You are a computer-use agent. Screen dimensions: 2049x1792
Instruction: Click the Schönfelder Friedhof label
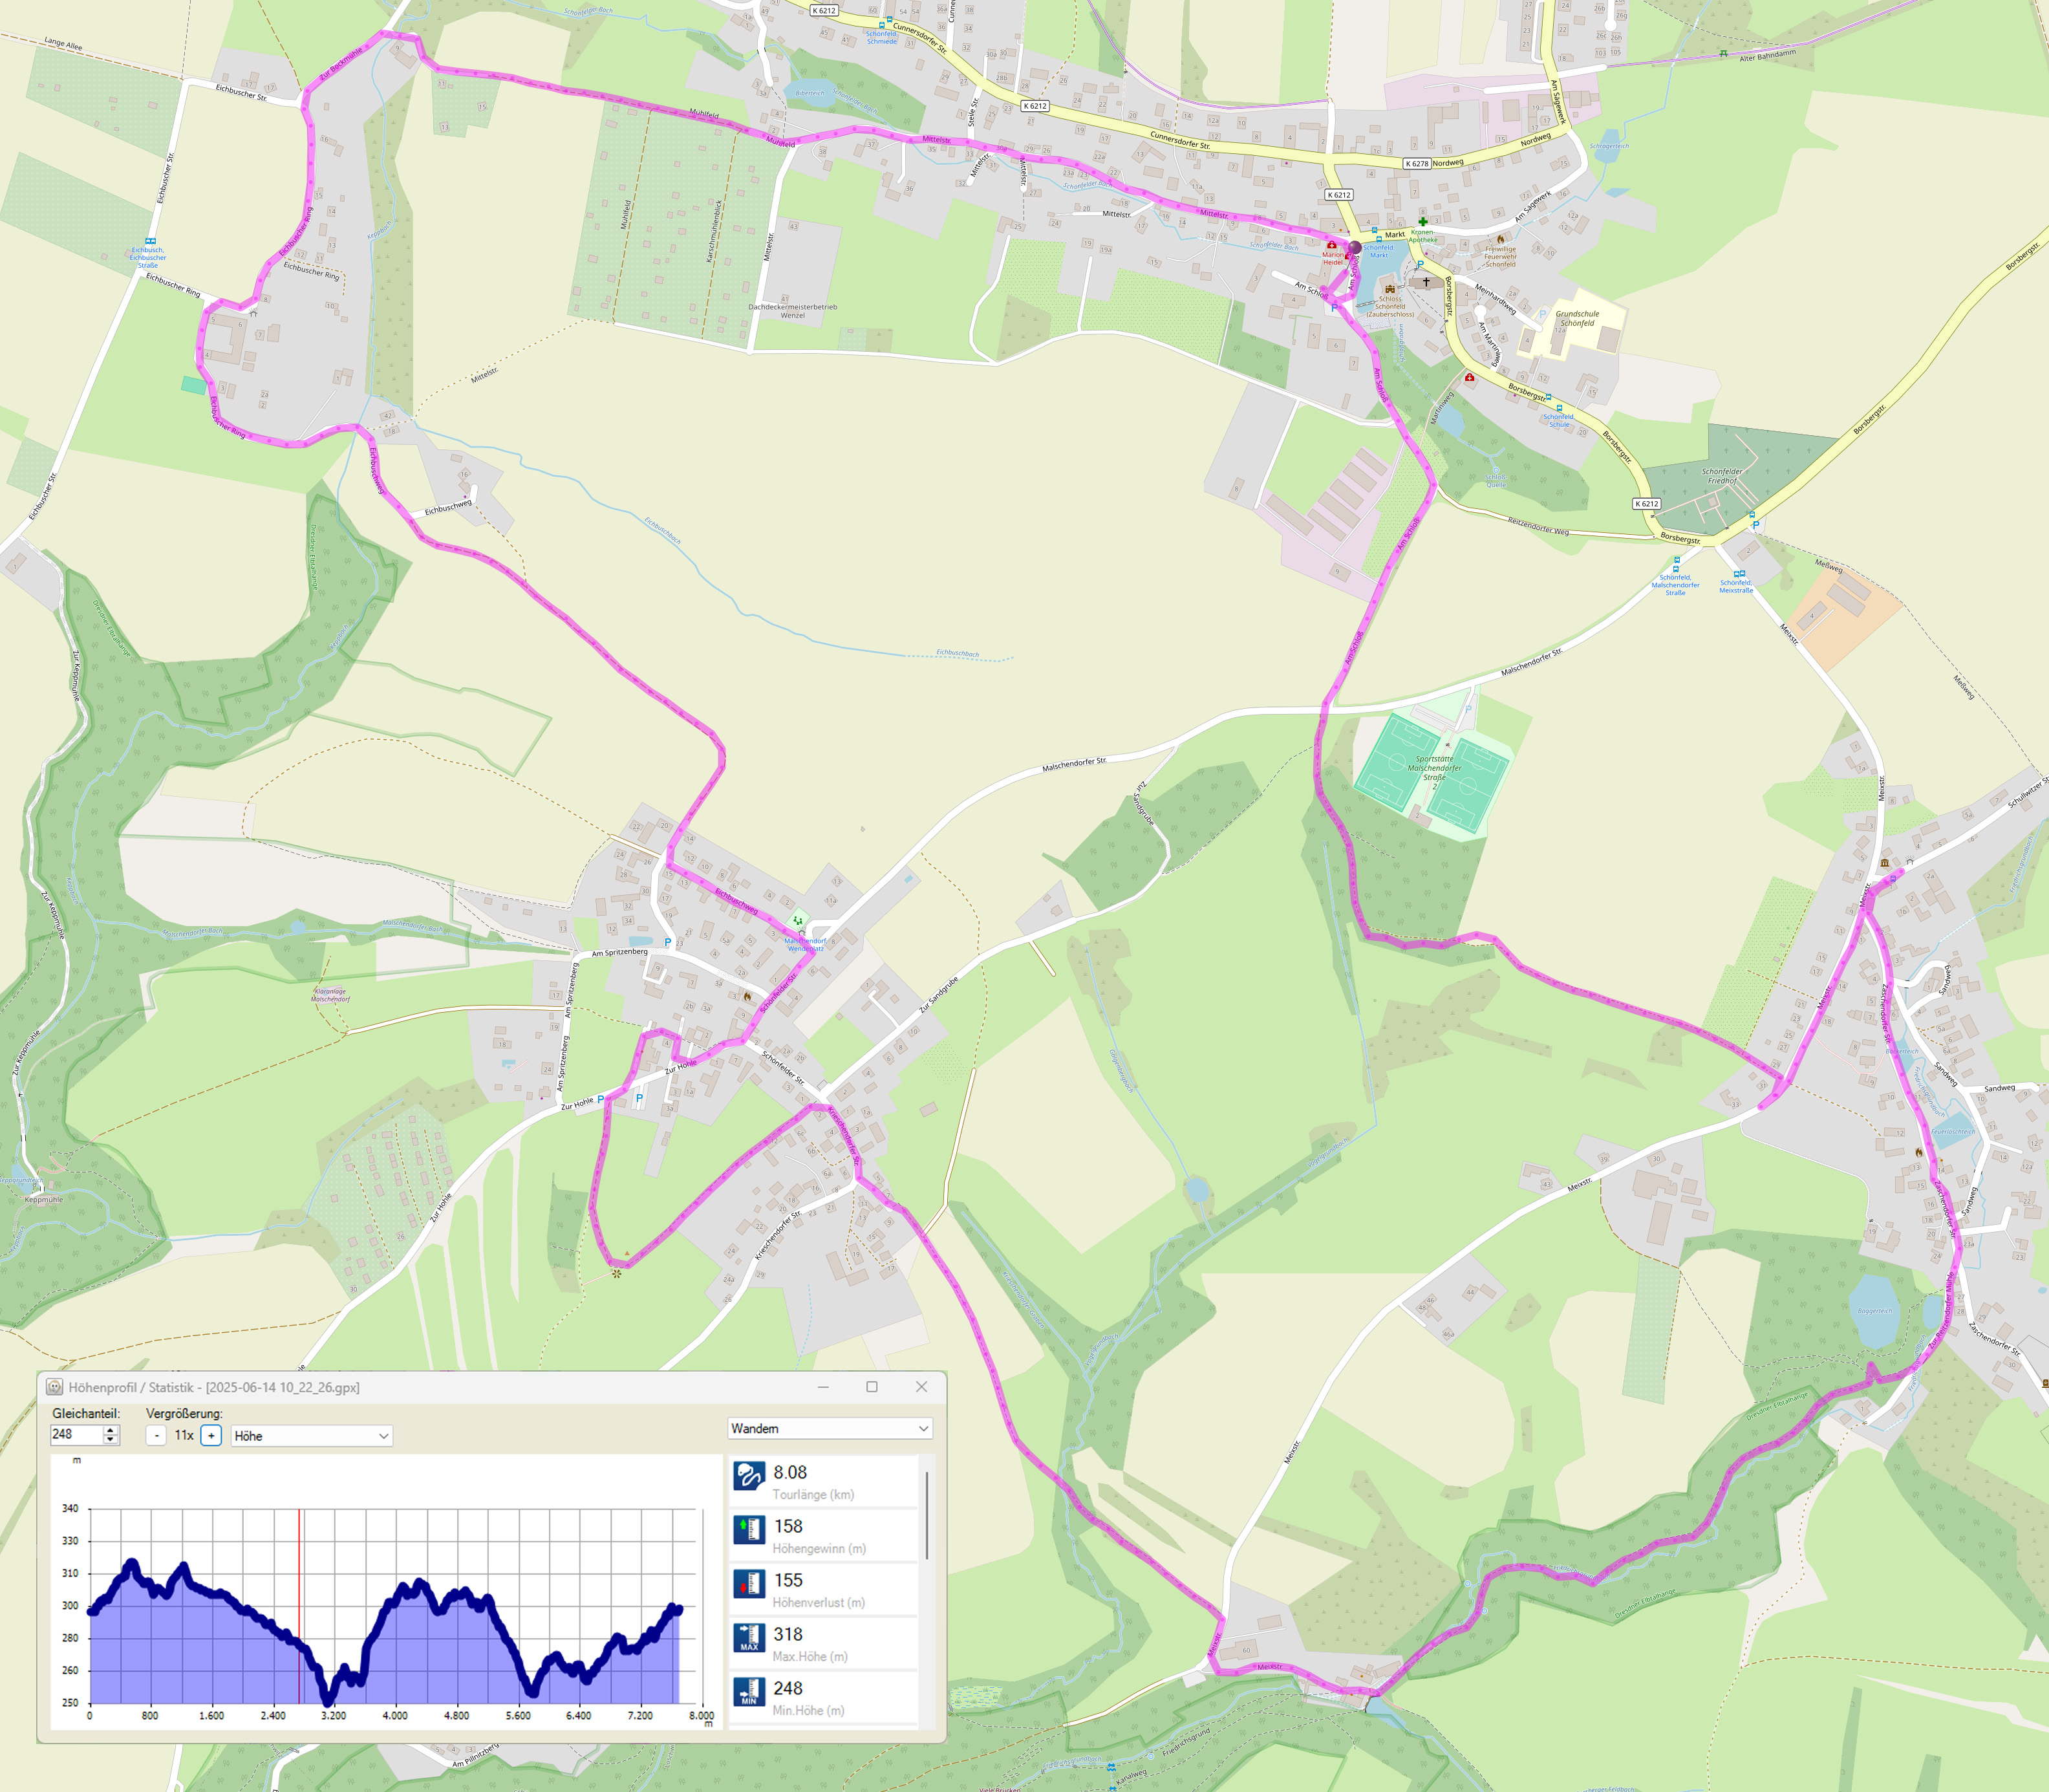(1722, 476)
